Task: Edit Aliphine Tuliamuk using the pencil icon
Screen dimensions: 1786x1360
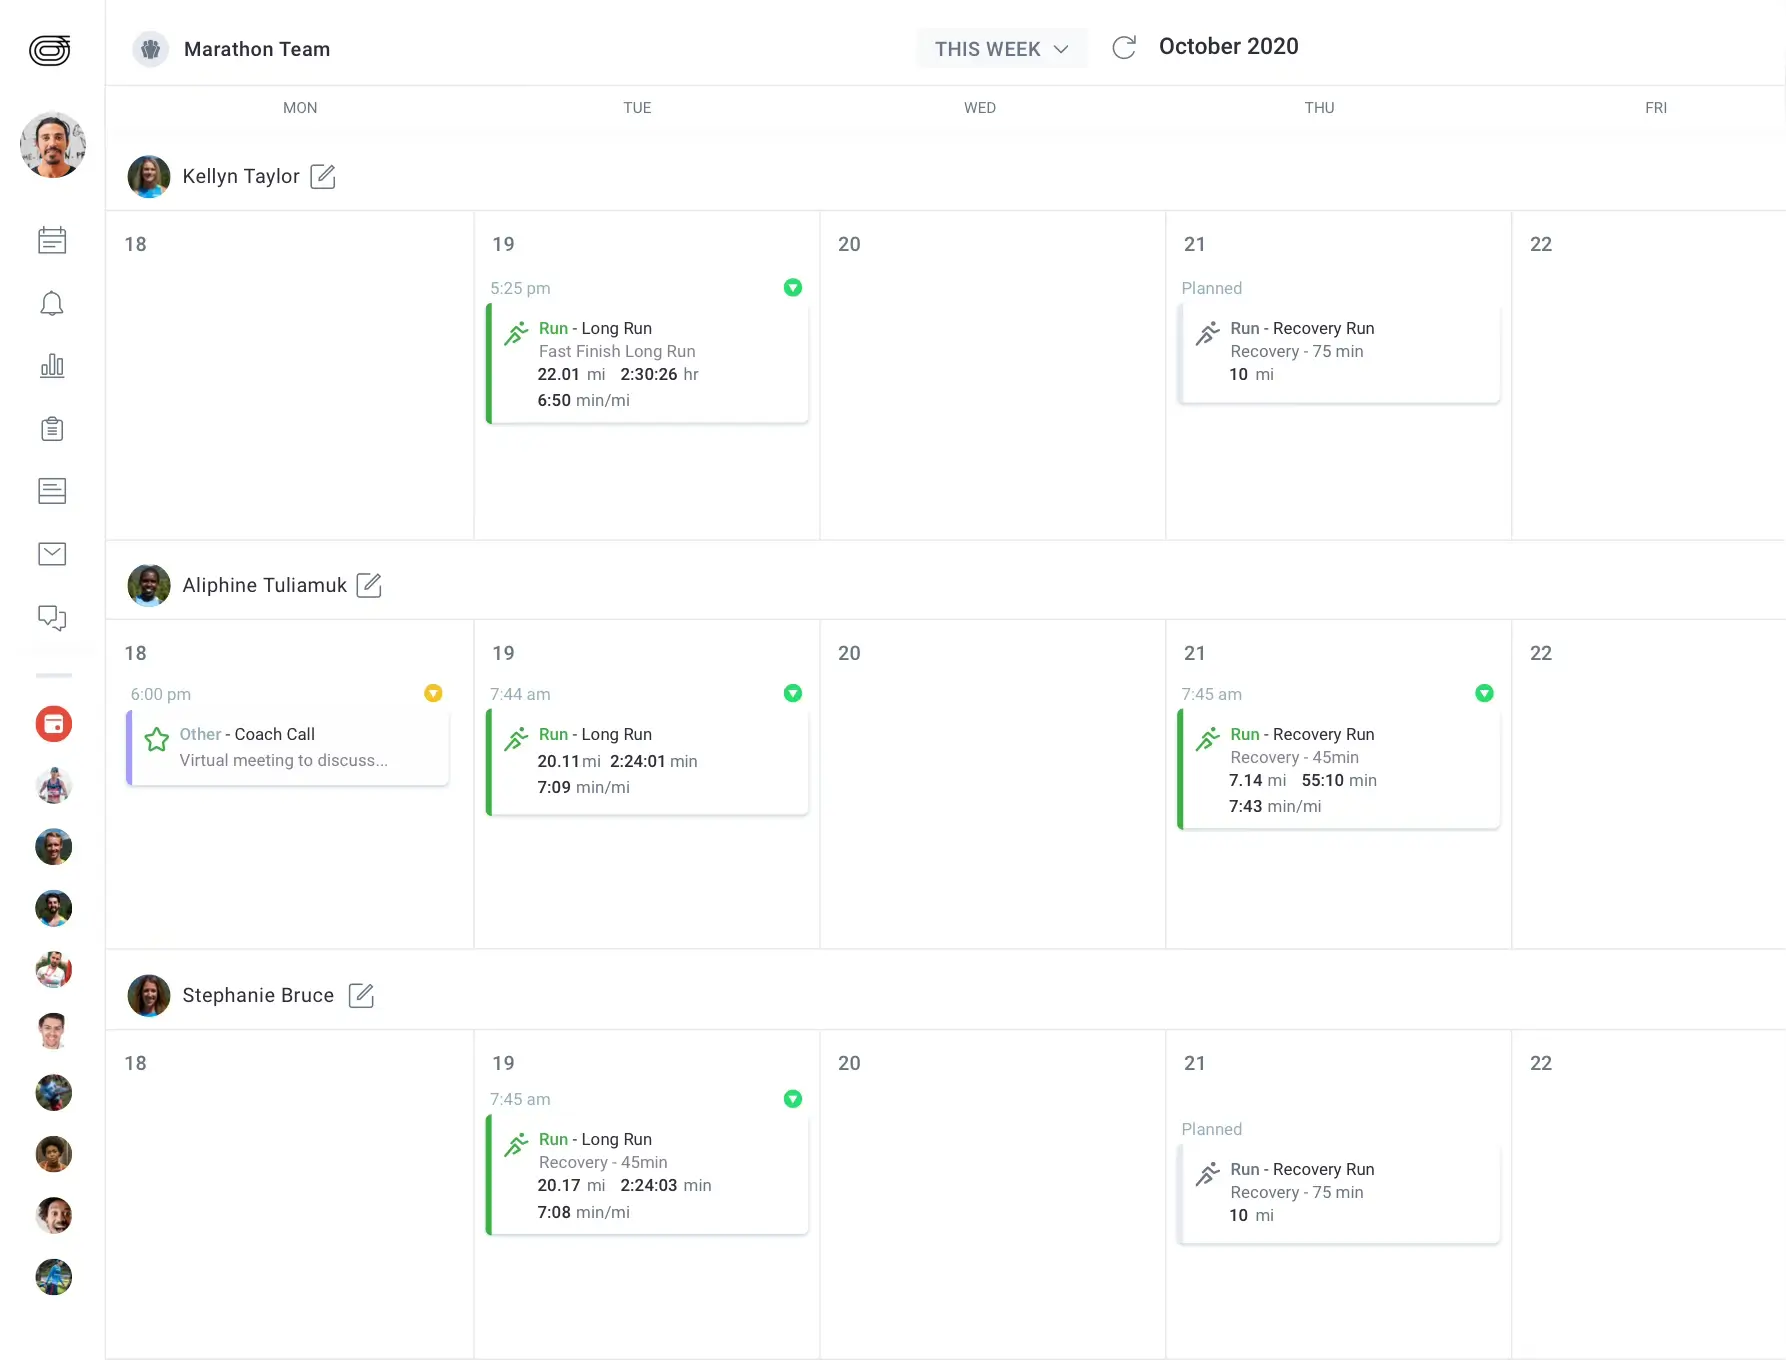Action: pyautogui.click(x=369, y=585)
